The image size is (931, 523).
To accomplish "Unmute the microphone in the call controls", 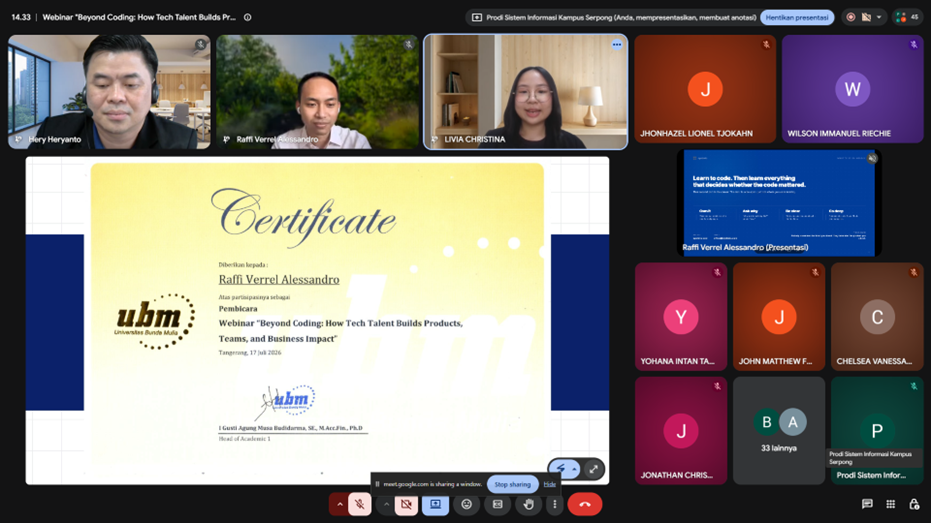I will click(360, 504).
